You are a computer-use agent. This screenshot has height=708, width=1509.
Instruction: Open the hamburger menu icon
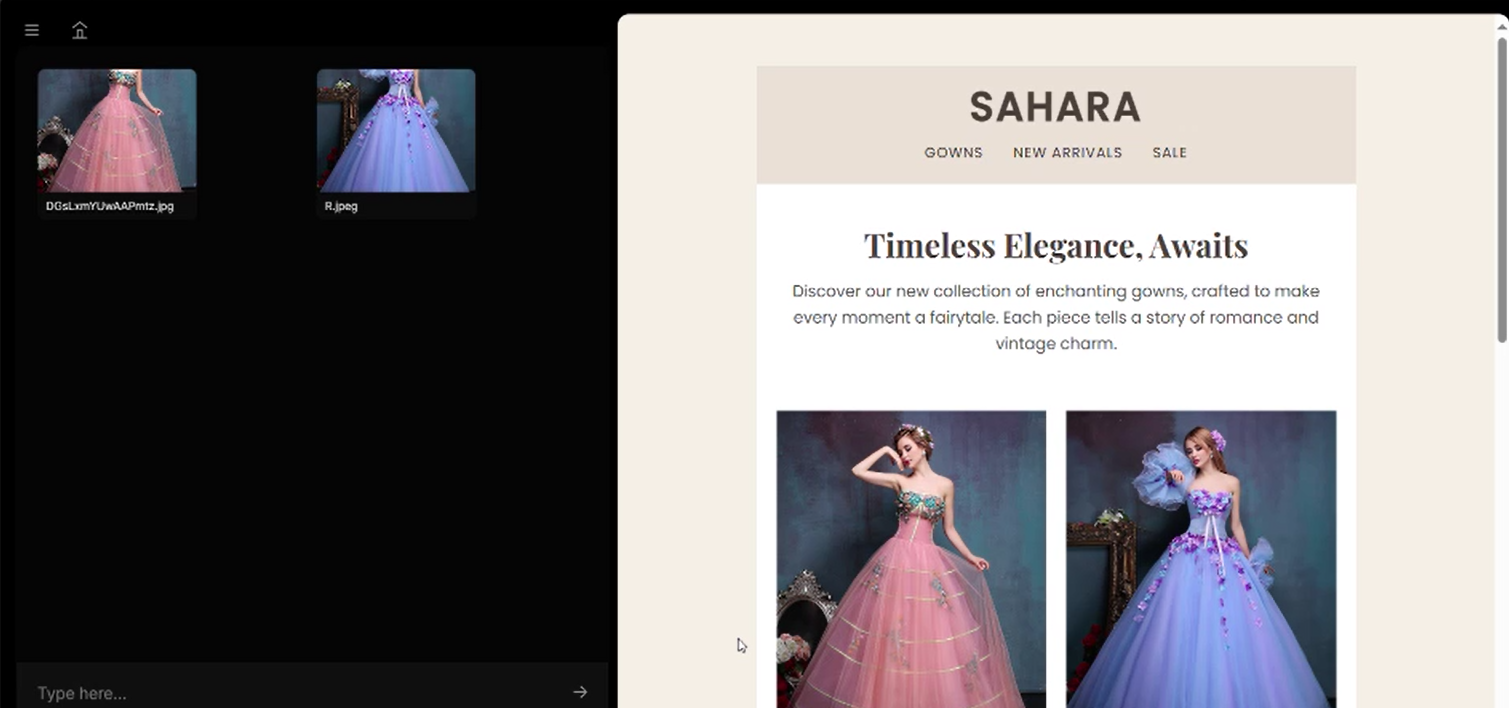pos(32,30)
